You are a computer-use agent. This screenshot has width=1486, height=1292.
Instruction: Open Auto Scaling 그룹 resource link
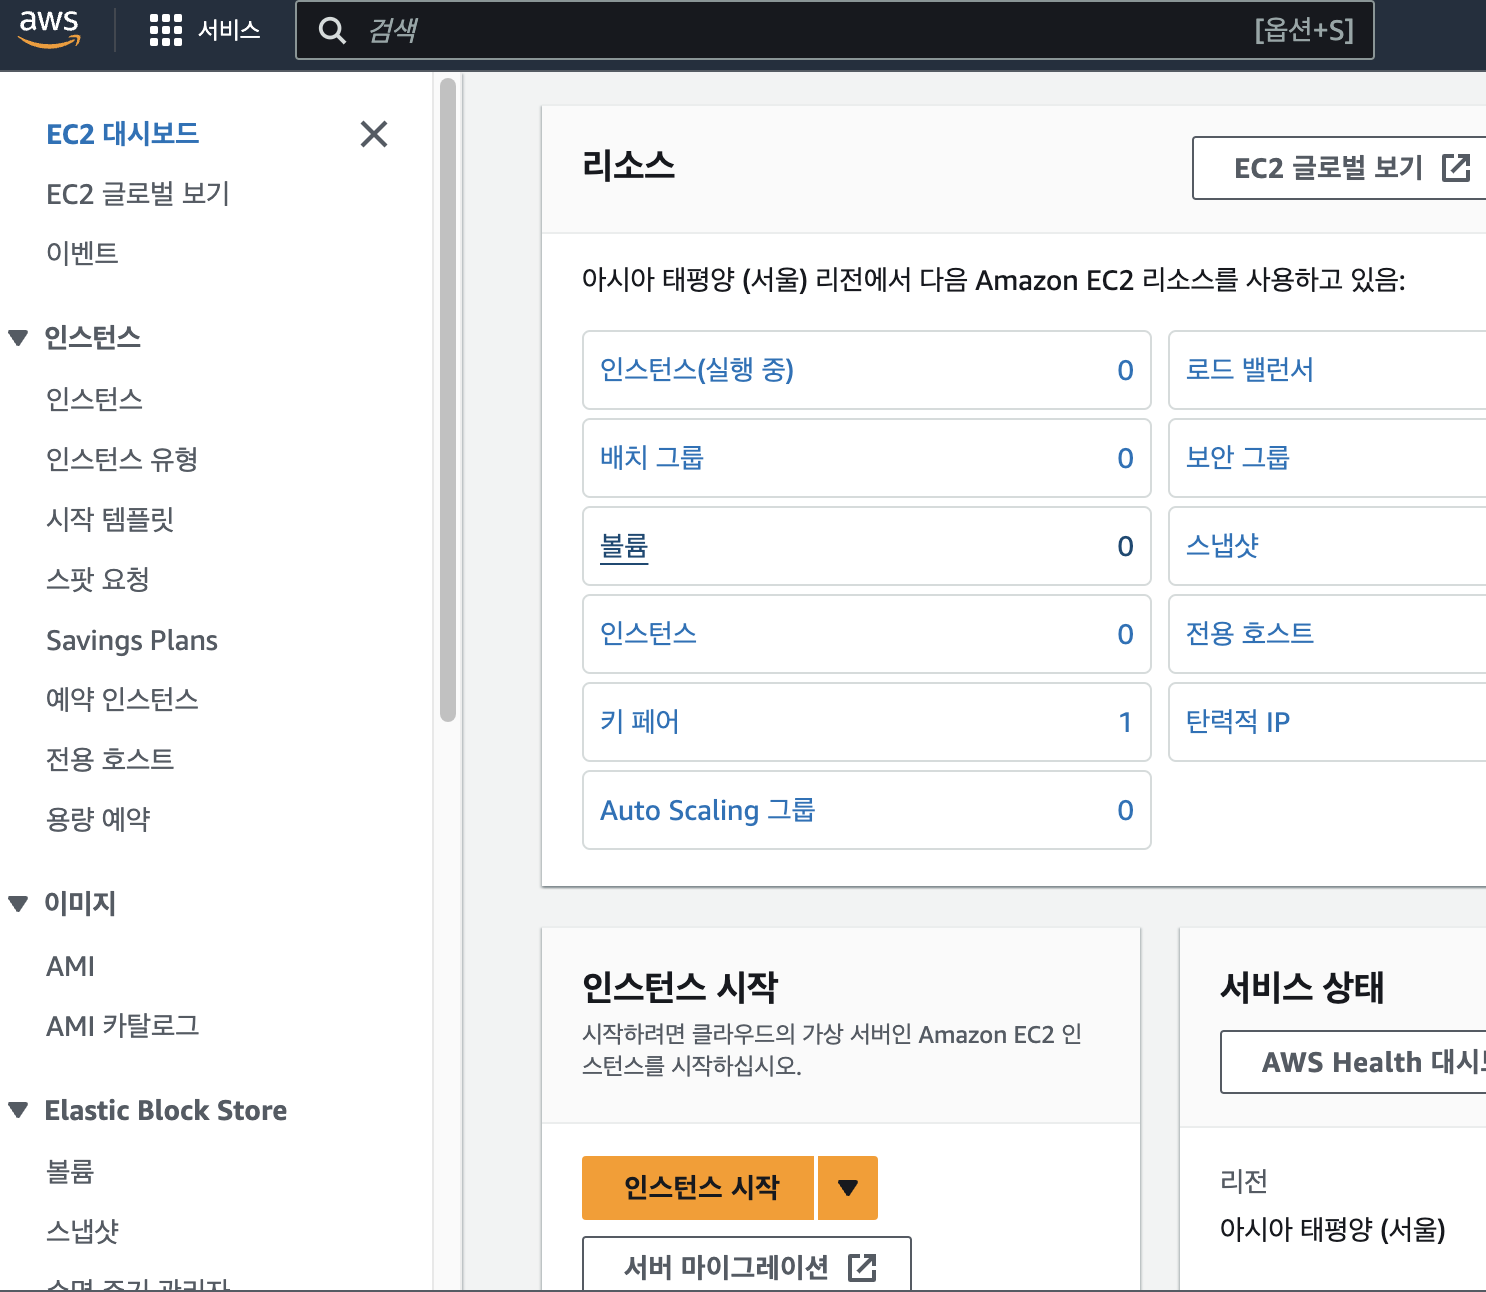coord(708,810)
